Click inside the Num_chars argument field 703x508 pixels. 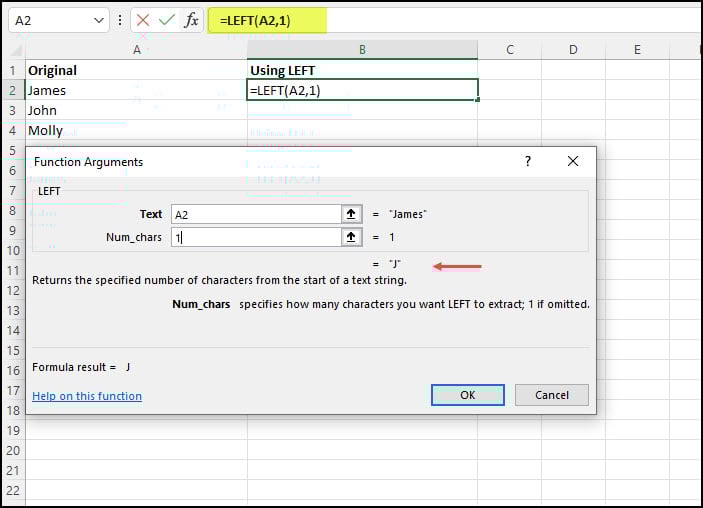255,237
